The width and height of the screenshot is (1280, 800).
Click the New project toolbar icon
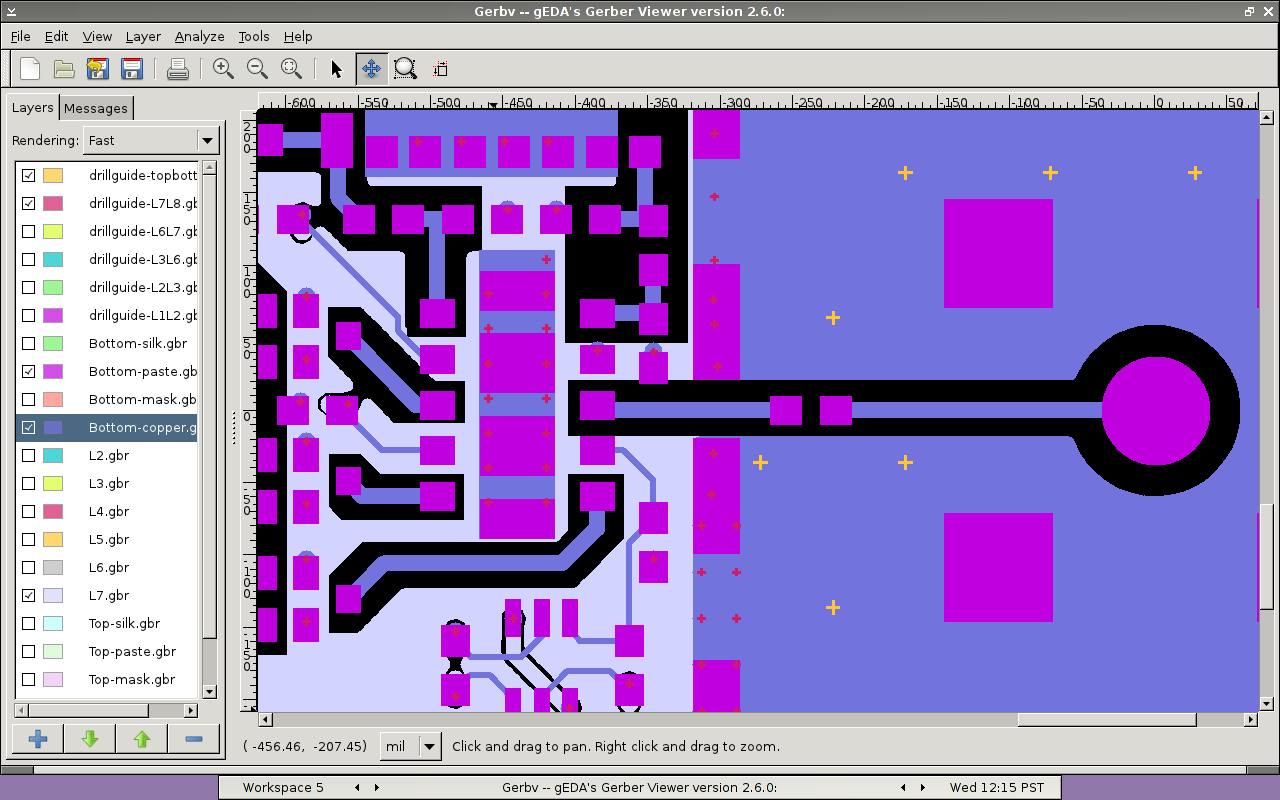30,69
